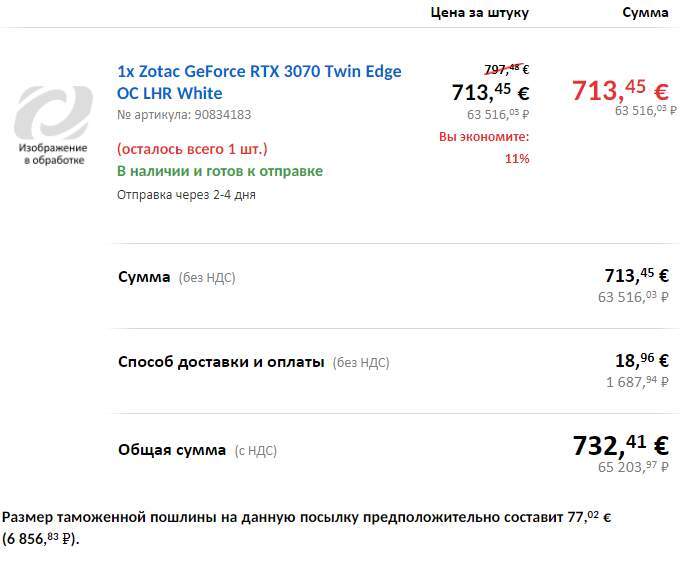This screenshot has width=694, height=561.
Task: Click the red 'осталось всего 1 шт.' notice
Action: (x=192, y=149)
